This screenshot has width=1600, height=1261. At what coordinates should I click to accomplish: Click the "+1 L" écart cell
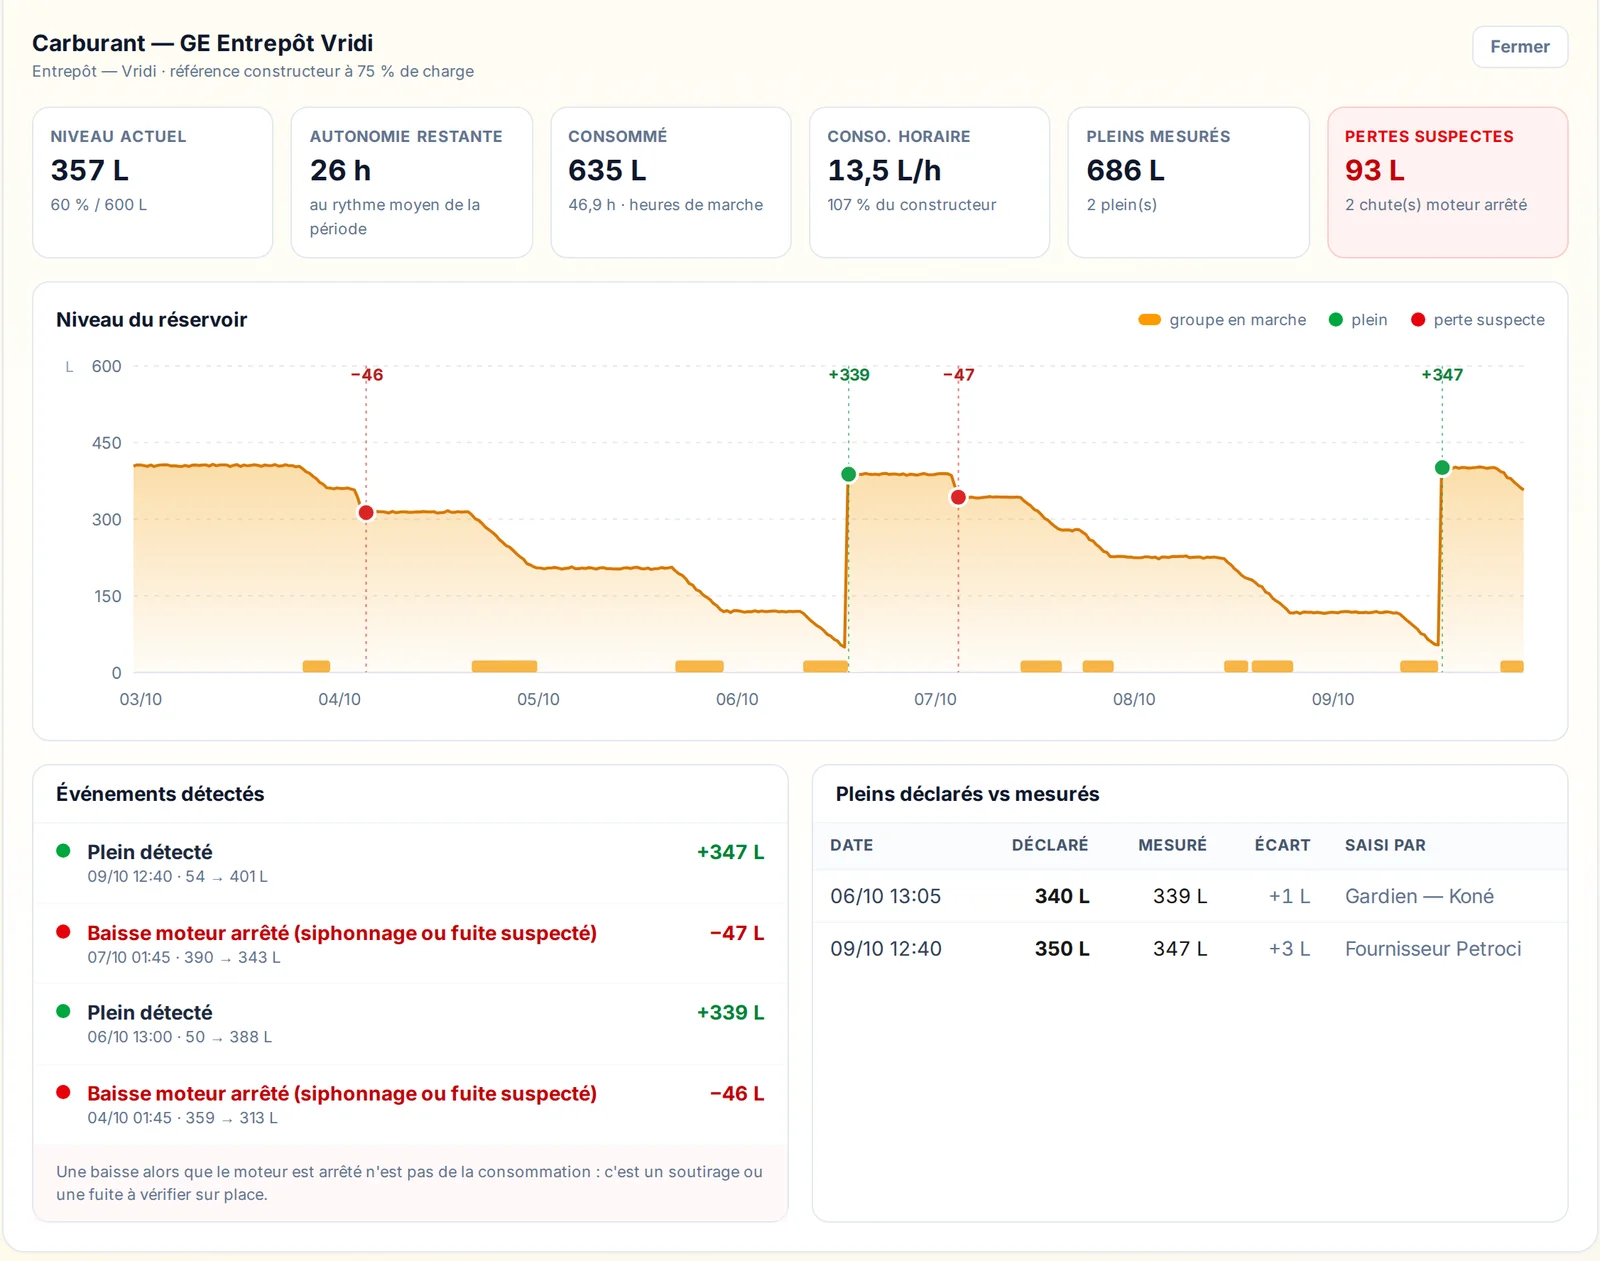click(1289, 896)
